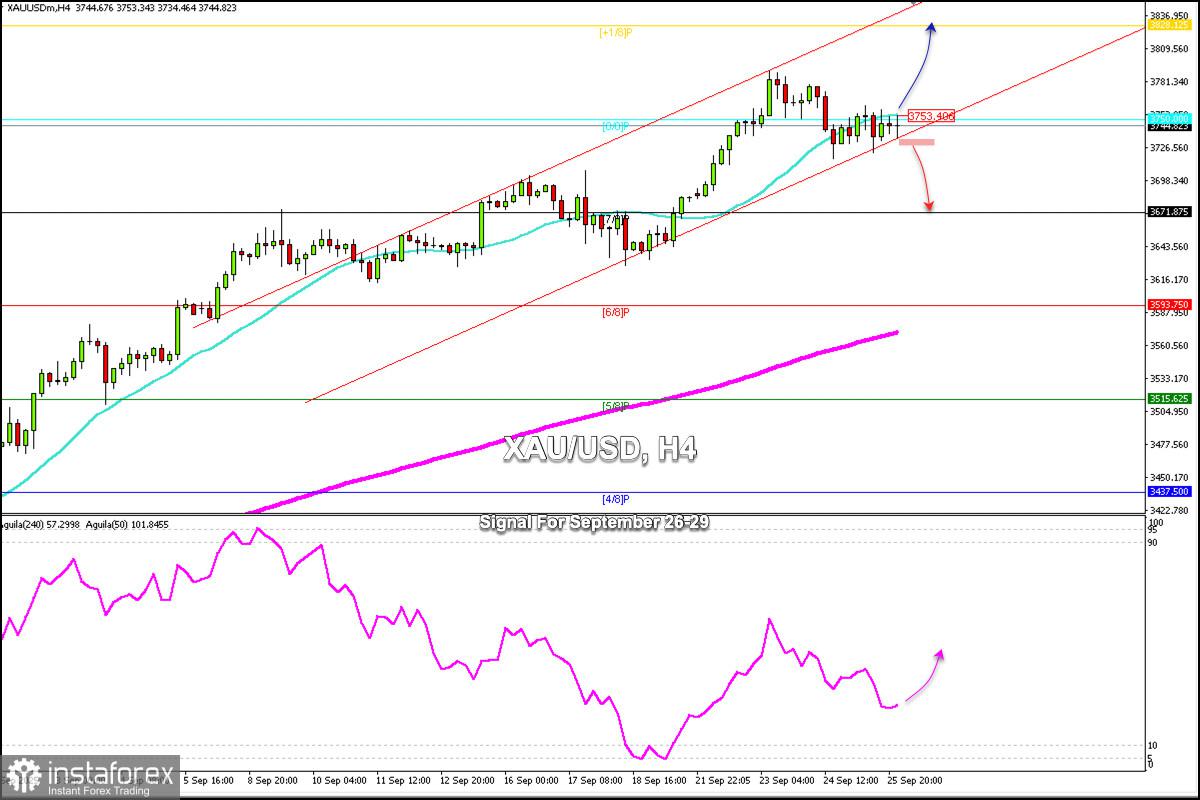Select the red 3593.750 level price tag

(1169, 305)
